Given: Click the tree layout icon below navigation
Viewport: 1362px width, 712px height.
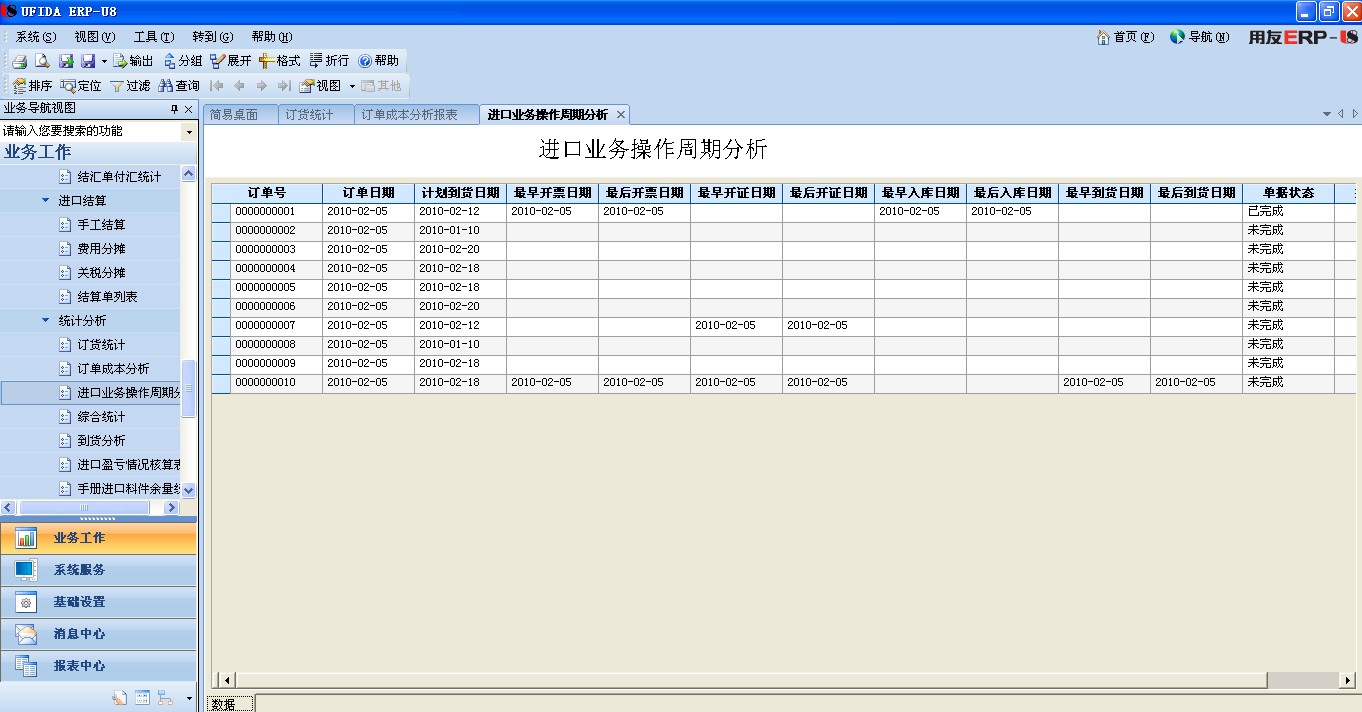Looking at the screenshot, I should pos(165,698).
